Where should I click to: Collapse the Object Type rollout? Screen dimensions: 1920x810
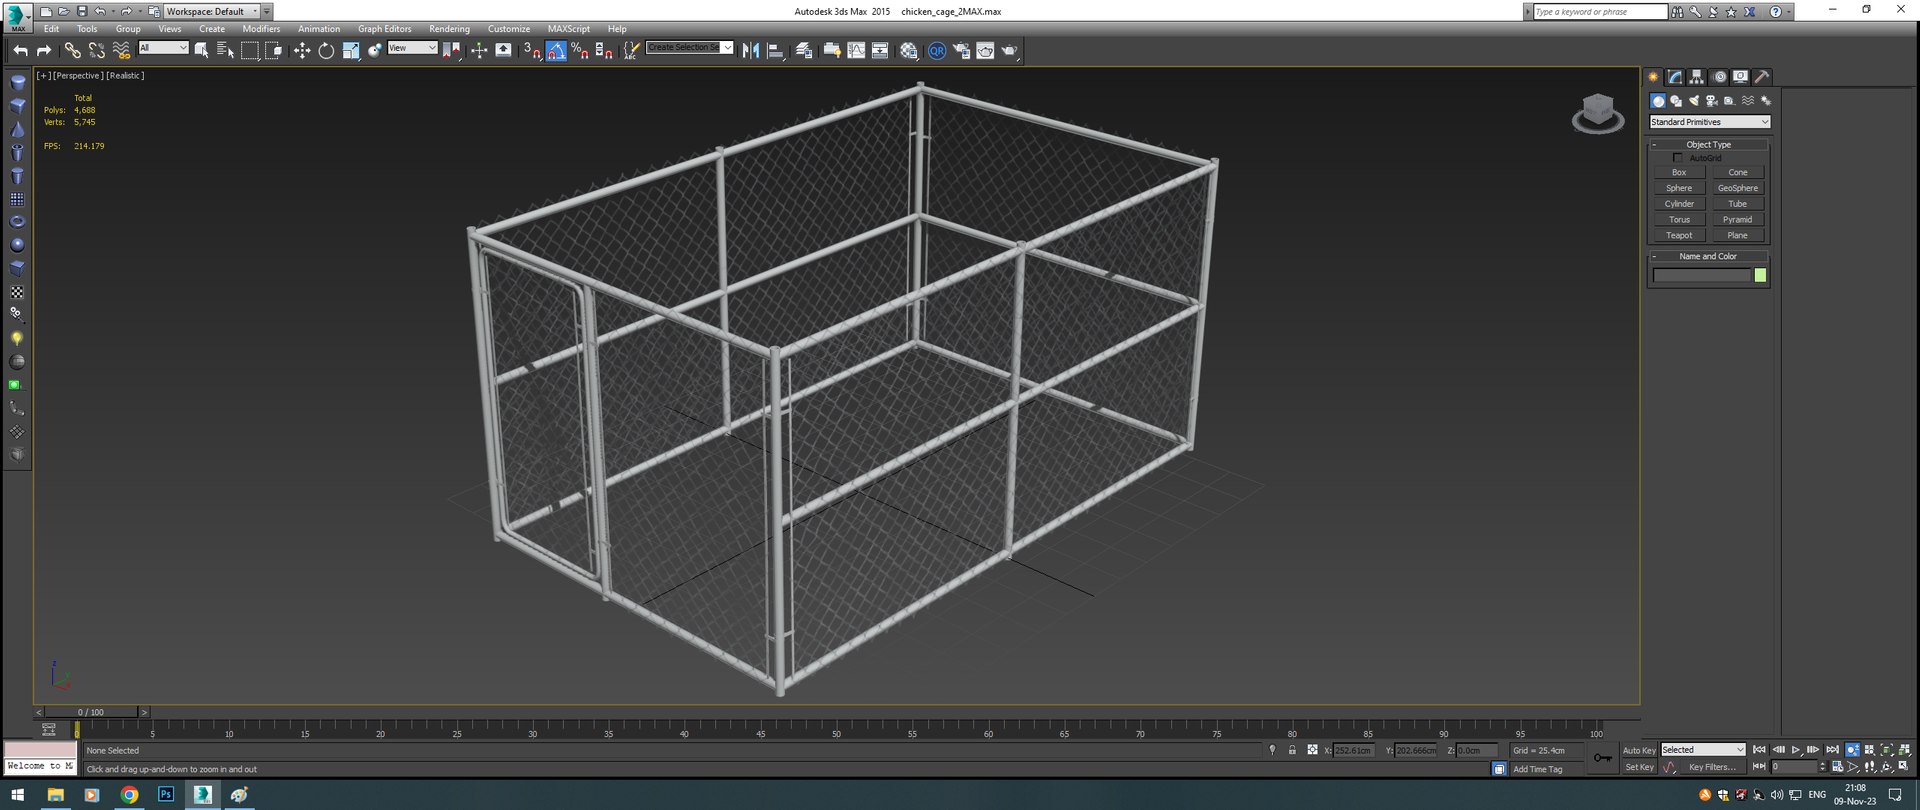click(1708, 145)
